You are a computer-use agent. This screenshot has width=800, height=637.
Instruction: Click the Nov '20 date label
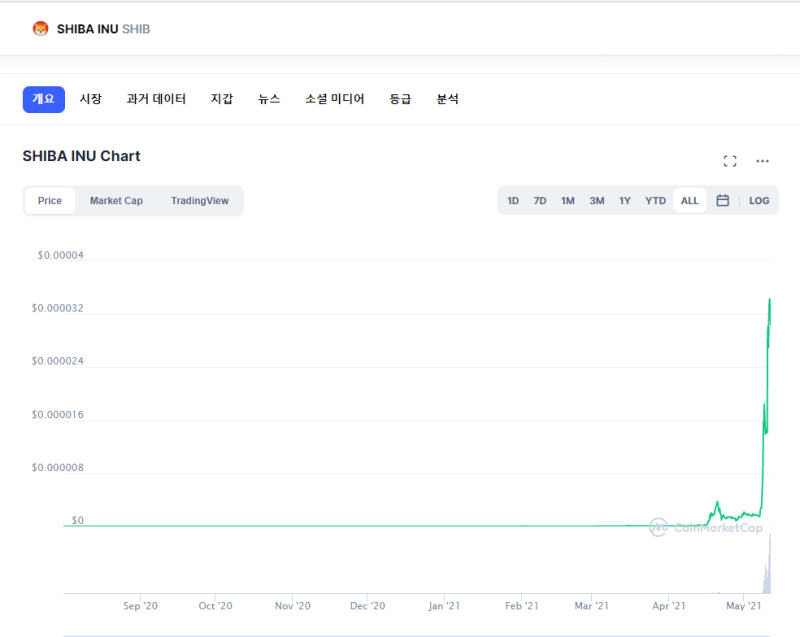pos(292,606)
